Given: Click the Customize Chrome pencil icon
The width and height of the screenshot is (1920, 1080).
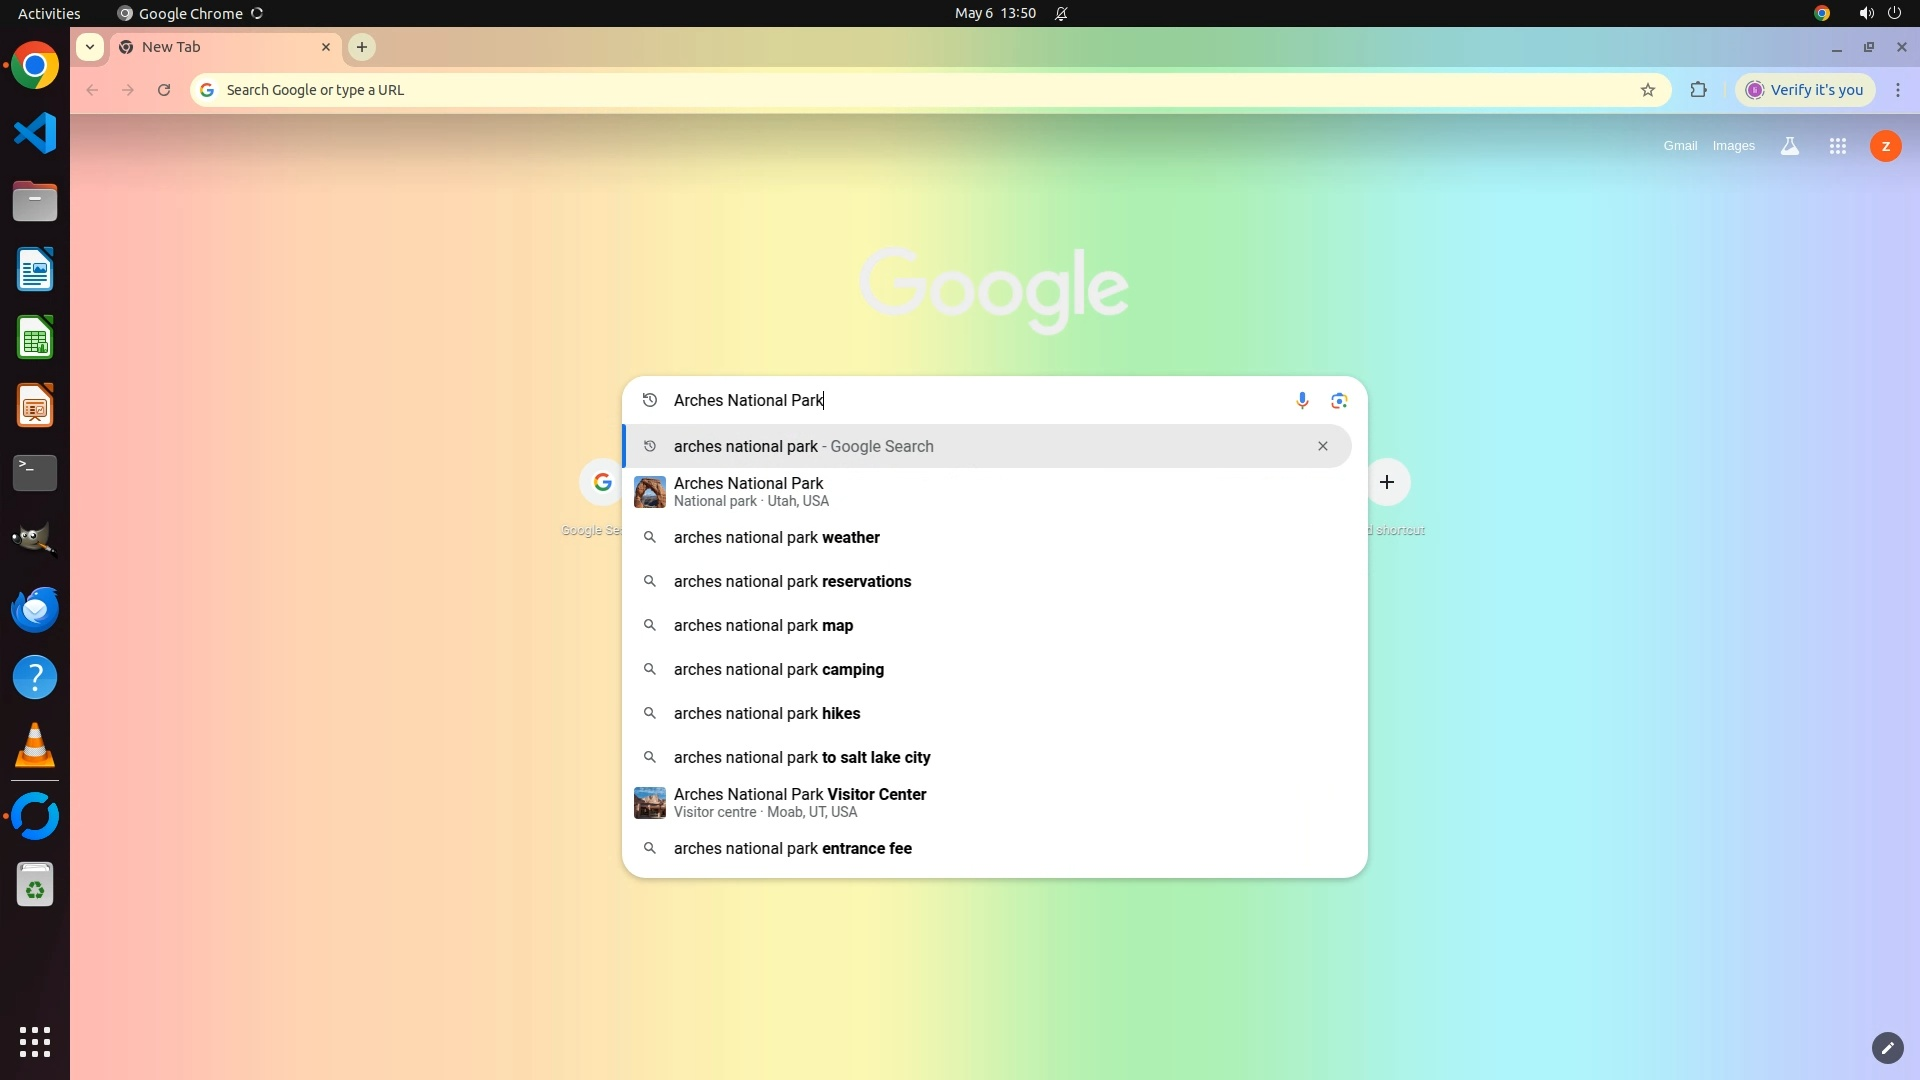Looking at the screenshot, I should (x=1887, y=1047).
